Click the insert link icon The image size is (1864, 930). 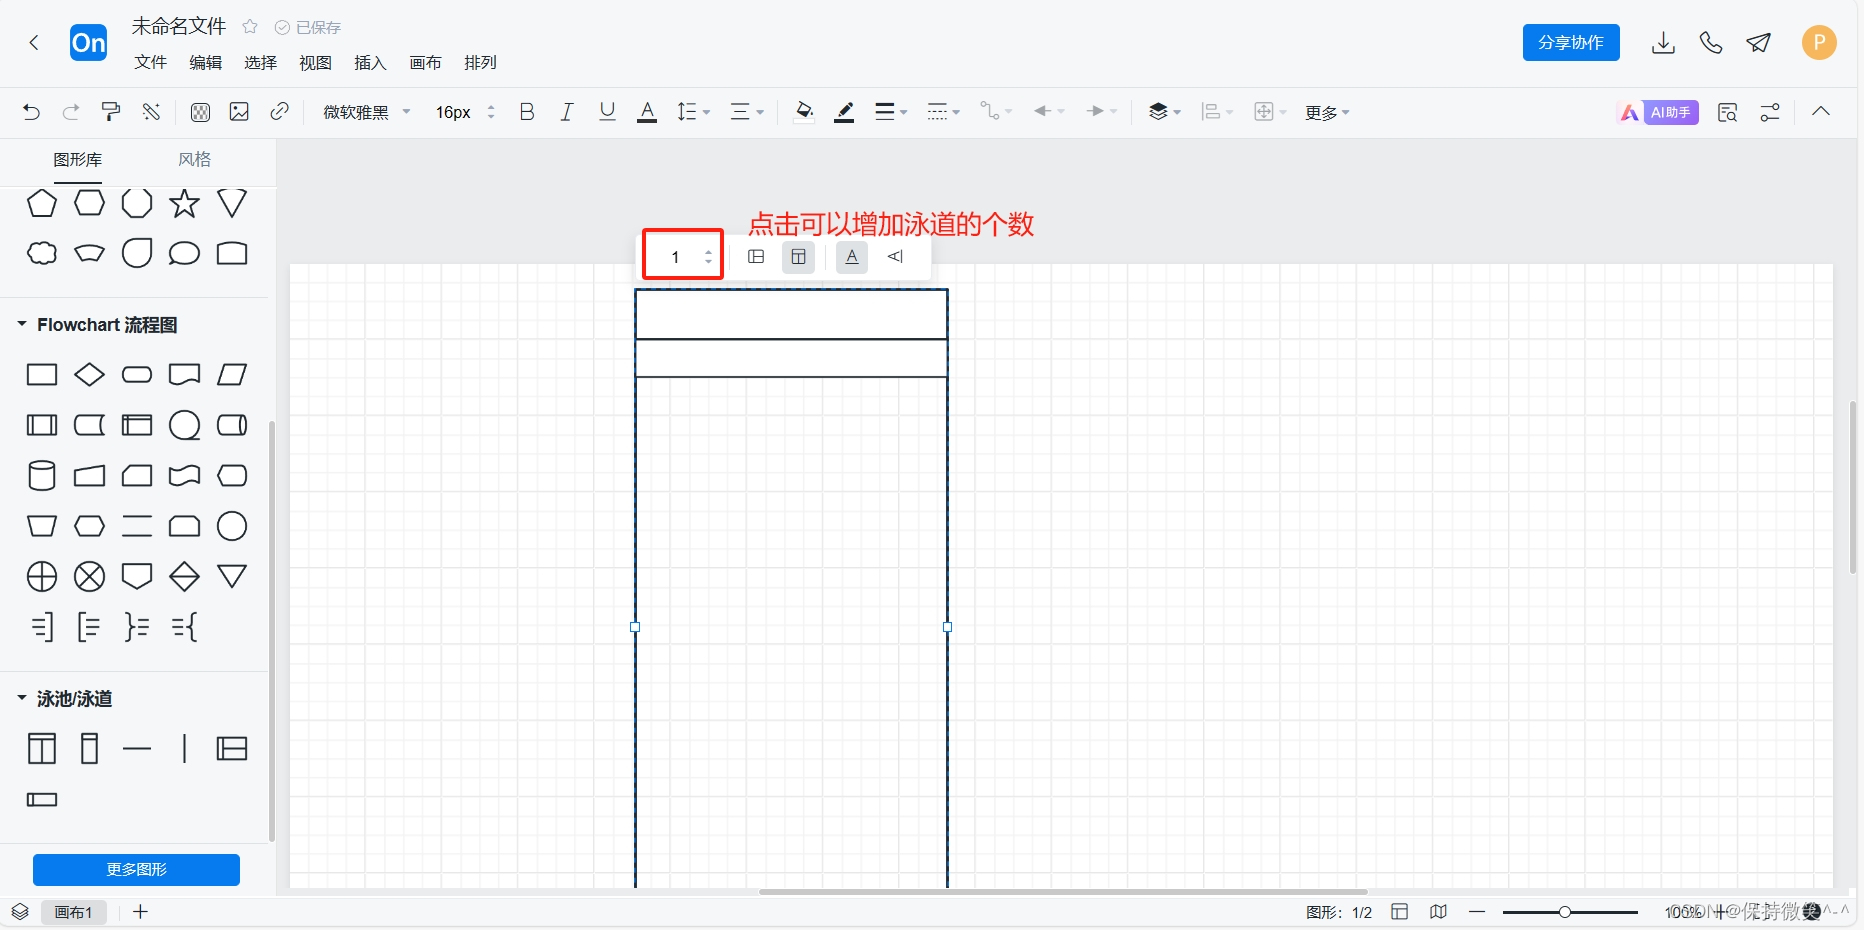279,112
